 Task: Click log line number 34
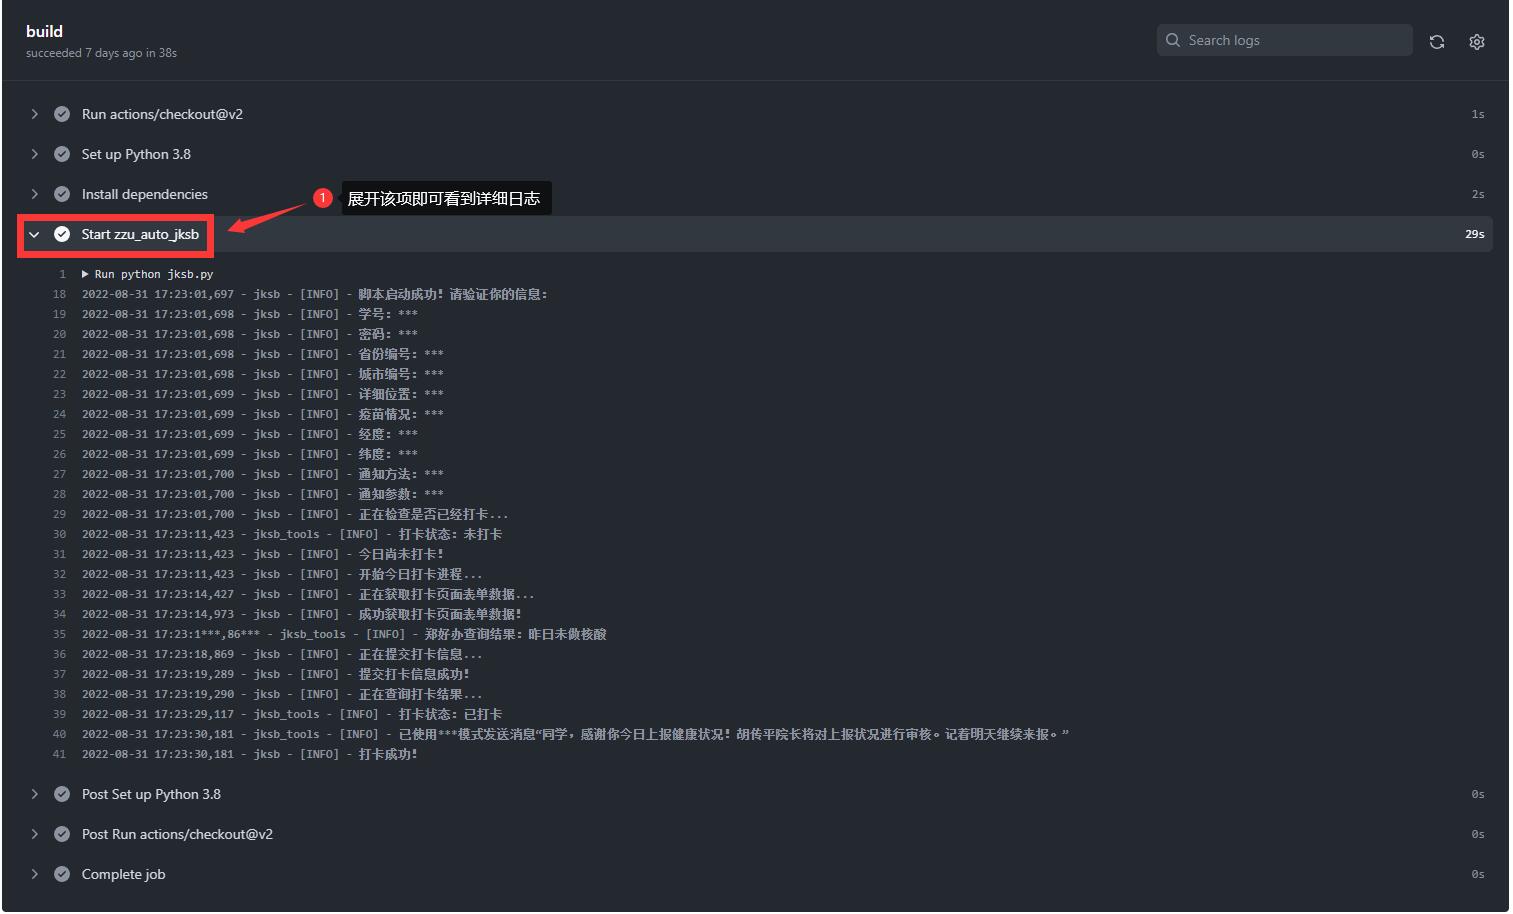coord(59,614)
